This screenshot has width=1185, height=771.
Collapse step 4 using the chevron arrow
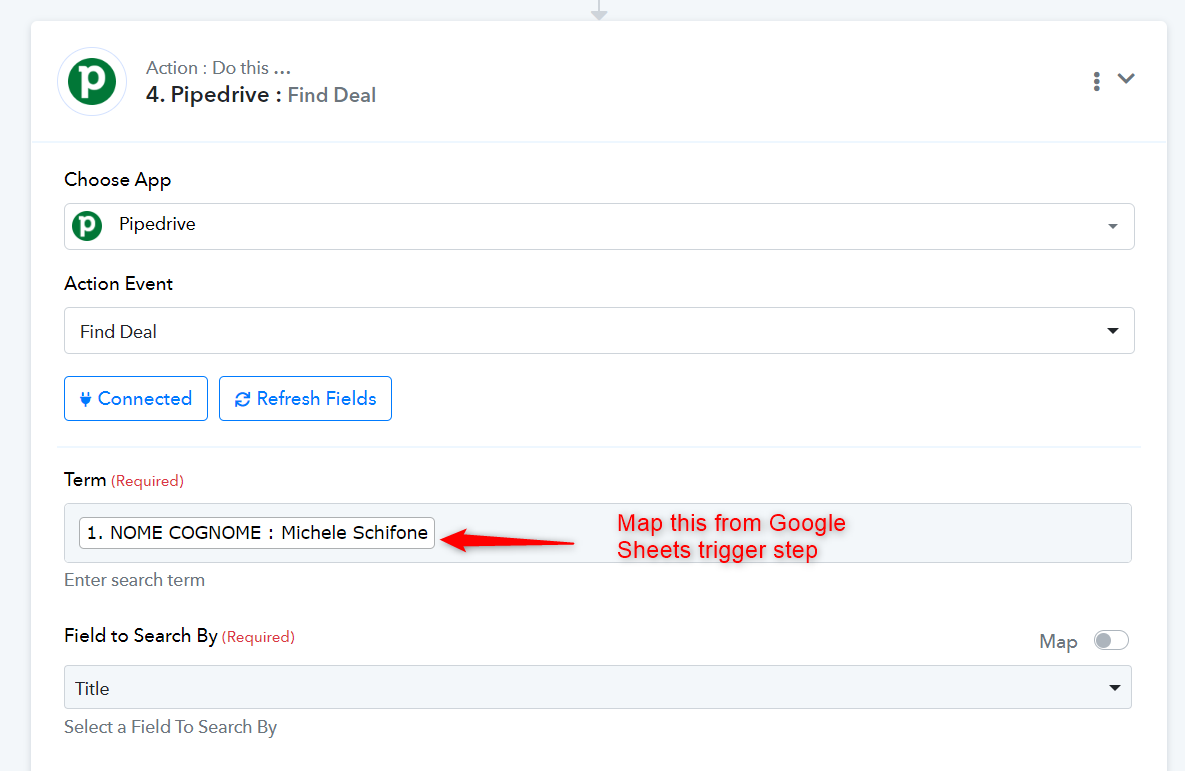click(x=1126, y=79)
